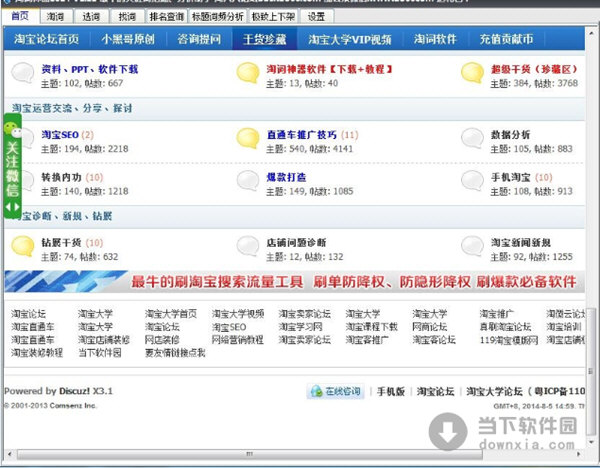Click bubble icon beside 淘宝新闻新规
Viewport: 600px width, 468px height.
472,246
